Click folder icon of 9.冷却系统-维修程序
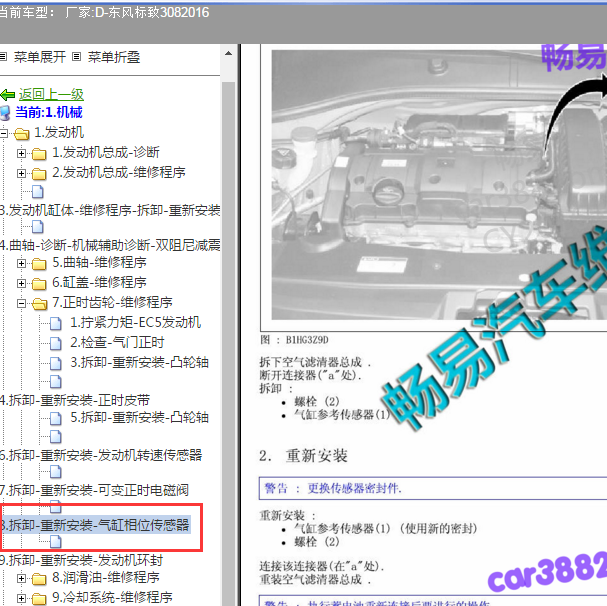This screenshot has width=607, height=606. click(39, 598)
